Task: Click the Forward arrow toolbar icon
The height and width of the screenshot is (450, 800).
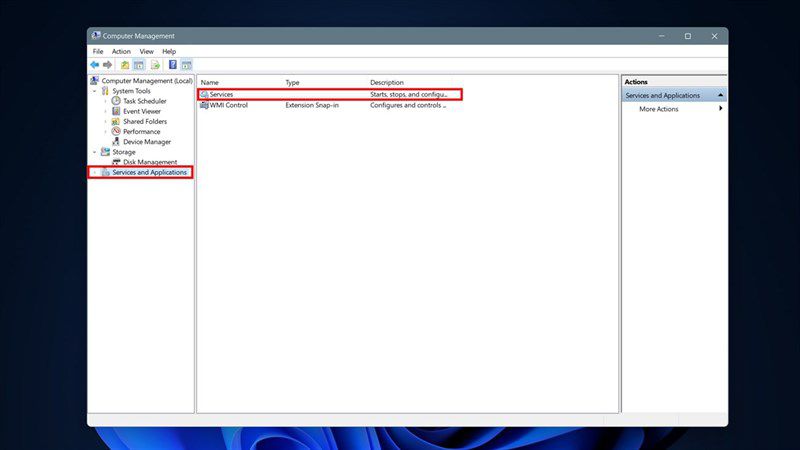Action: coord(107,65)
